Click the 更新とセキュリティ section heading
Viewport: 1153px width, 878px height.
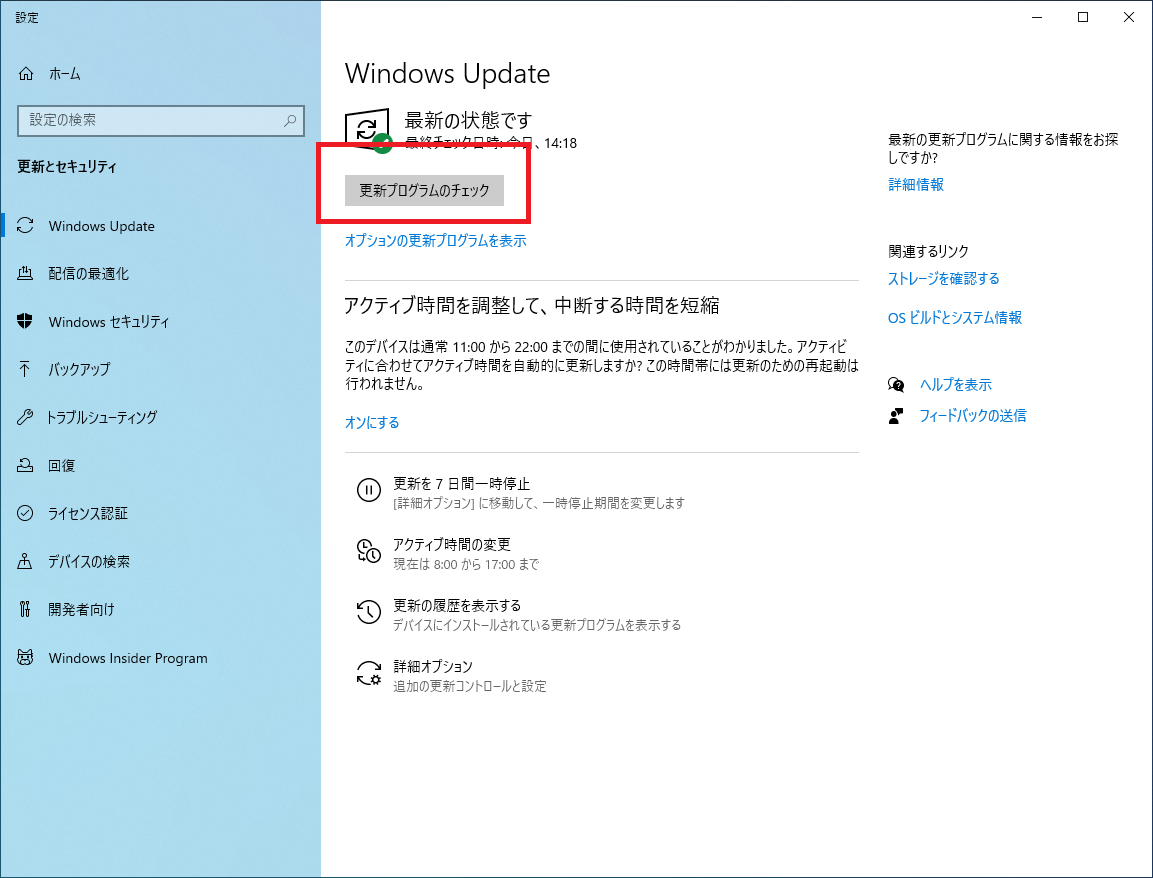pos(67,167)
